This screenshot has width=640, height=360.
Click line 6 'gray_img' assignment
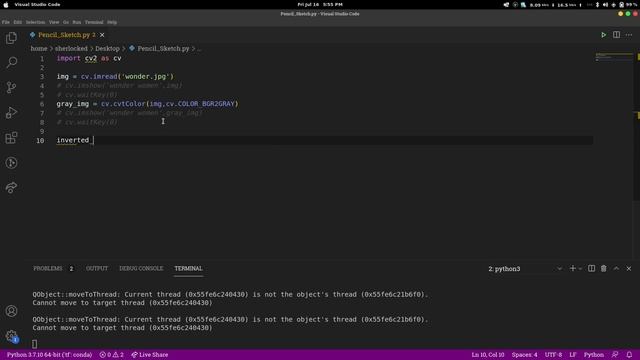[73, 104]
